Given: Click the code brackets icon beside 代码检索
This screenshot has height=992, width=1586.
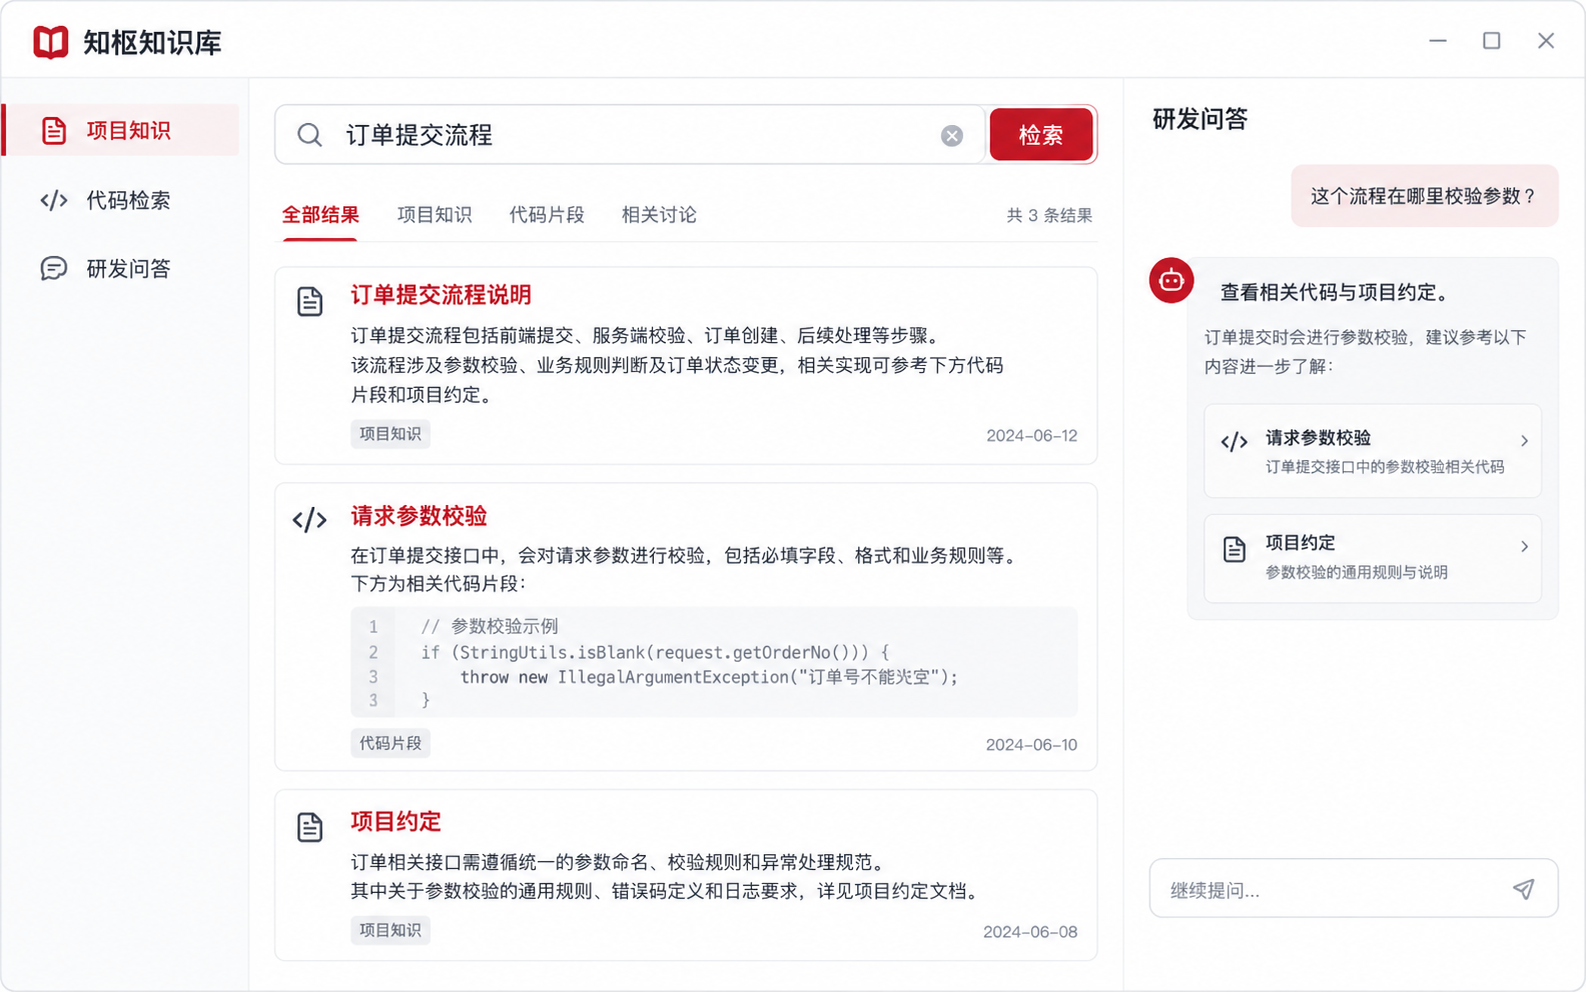Looking at the screenshot, I should (54, 200).
